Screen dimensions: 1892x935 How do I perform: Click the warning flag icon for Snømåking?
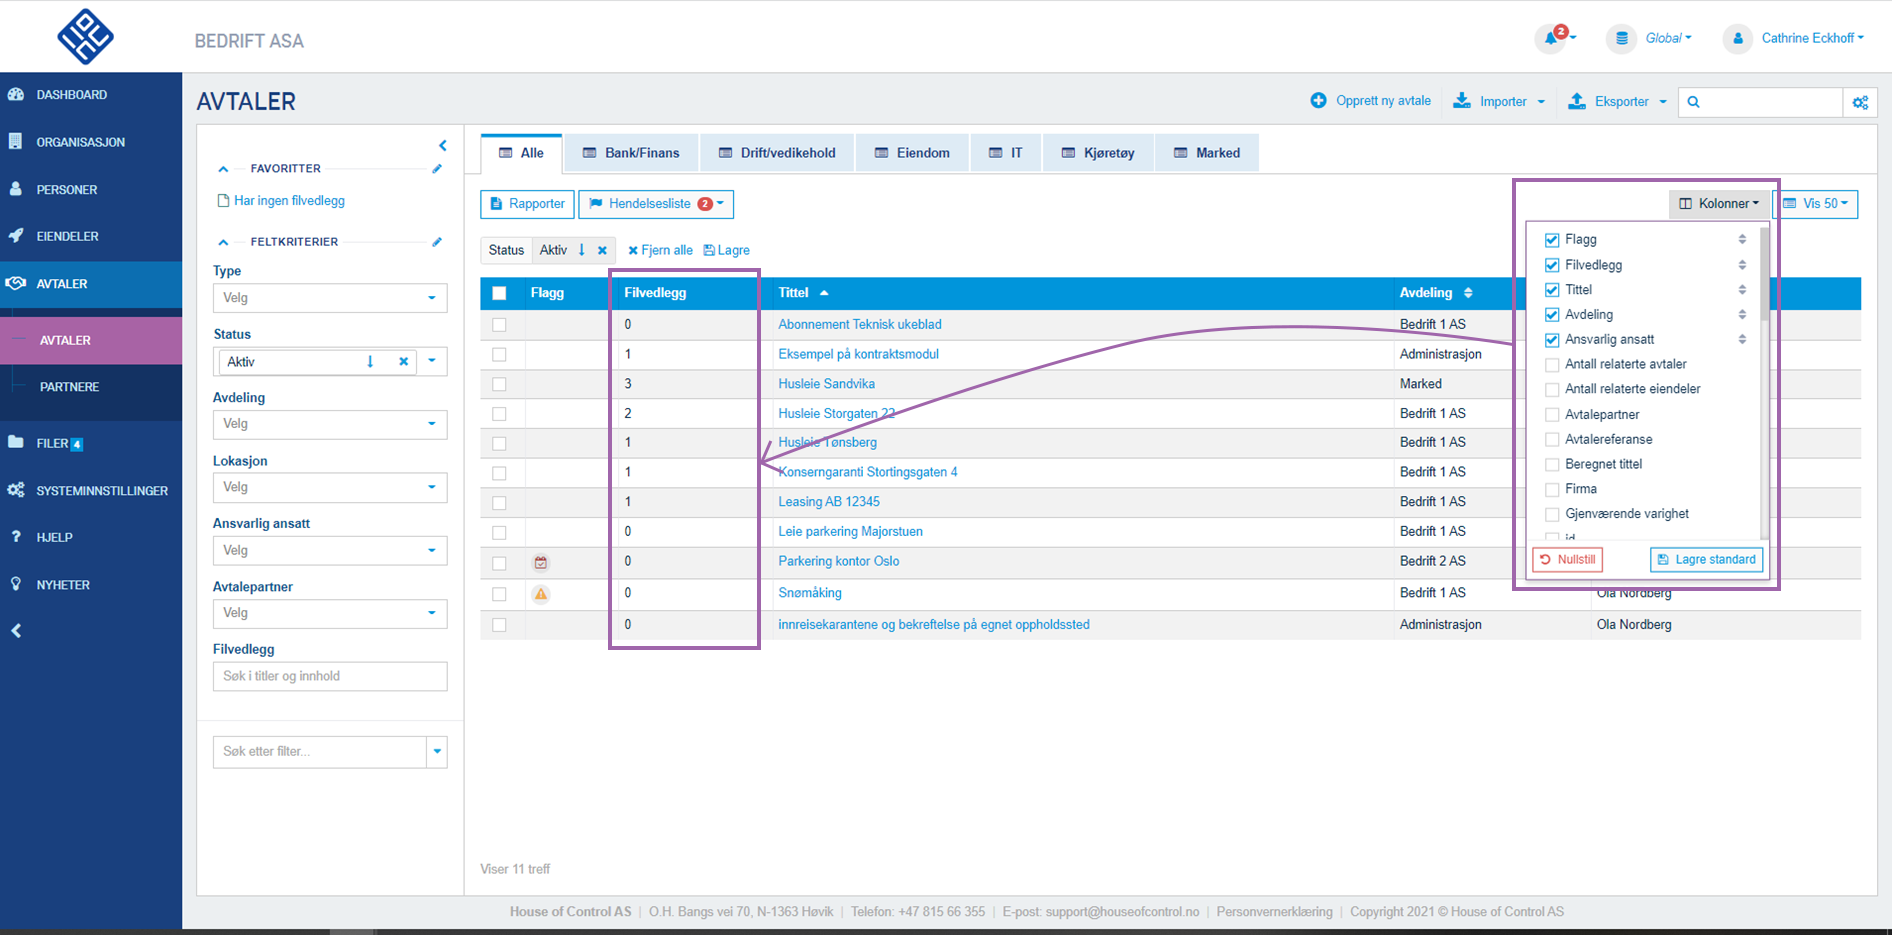click(541, 594)
